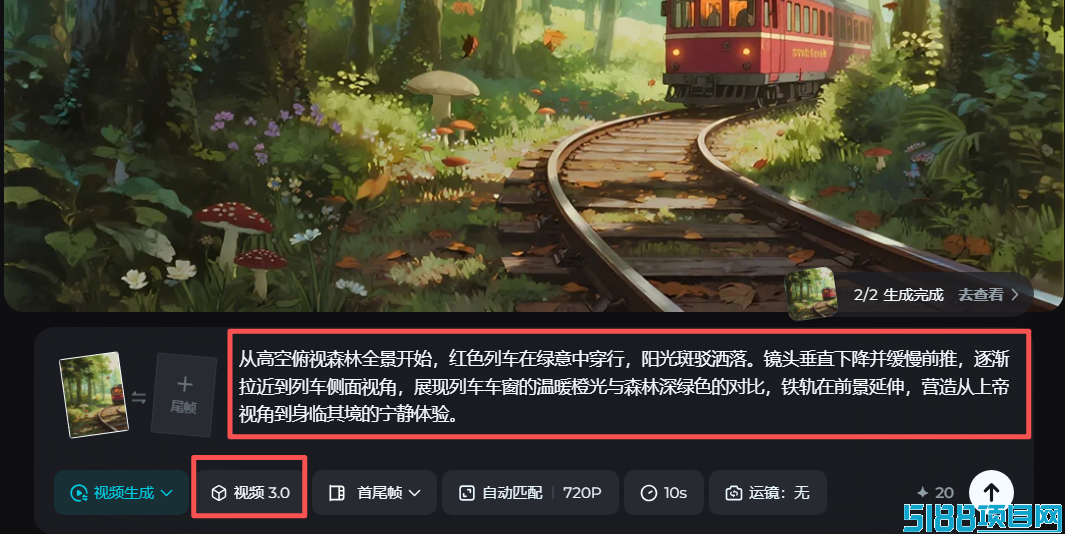Select the 视频 3.0 model button

coord(250,493)
